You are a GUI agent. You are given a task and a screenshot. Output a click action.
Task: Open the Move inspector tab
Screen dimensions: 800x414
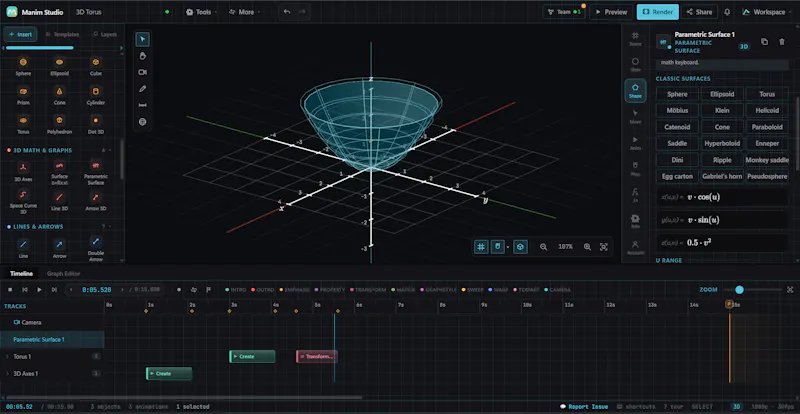(x=635, y=117)
